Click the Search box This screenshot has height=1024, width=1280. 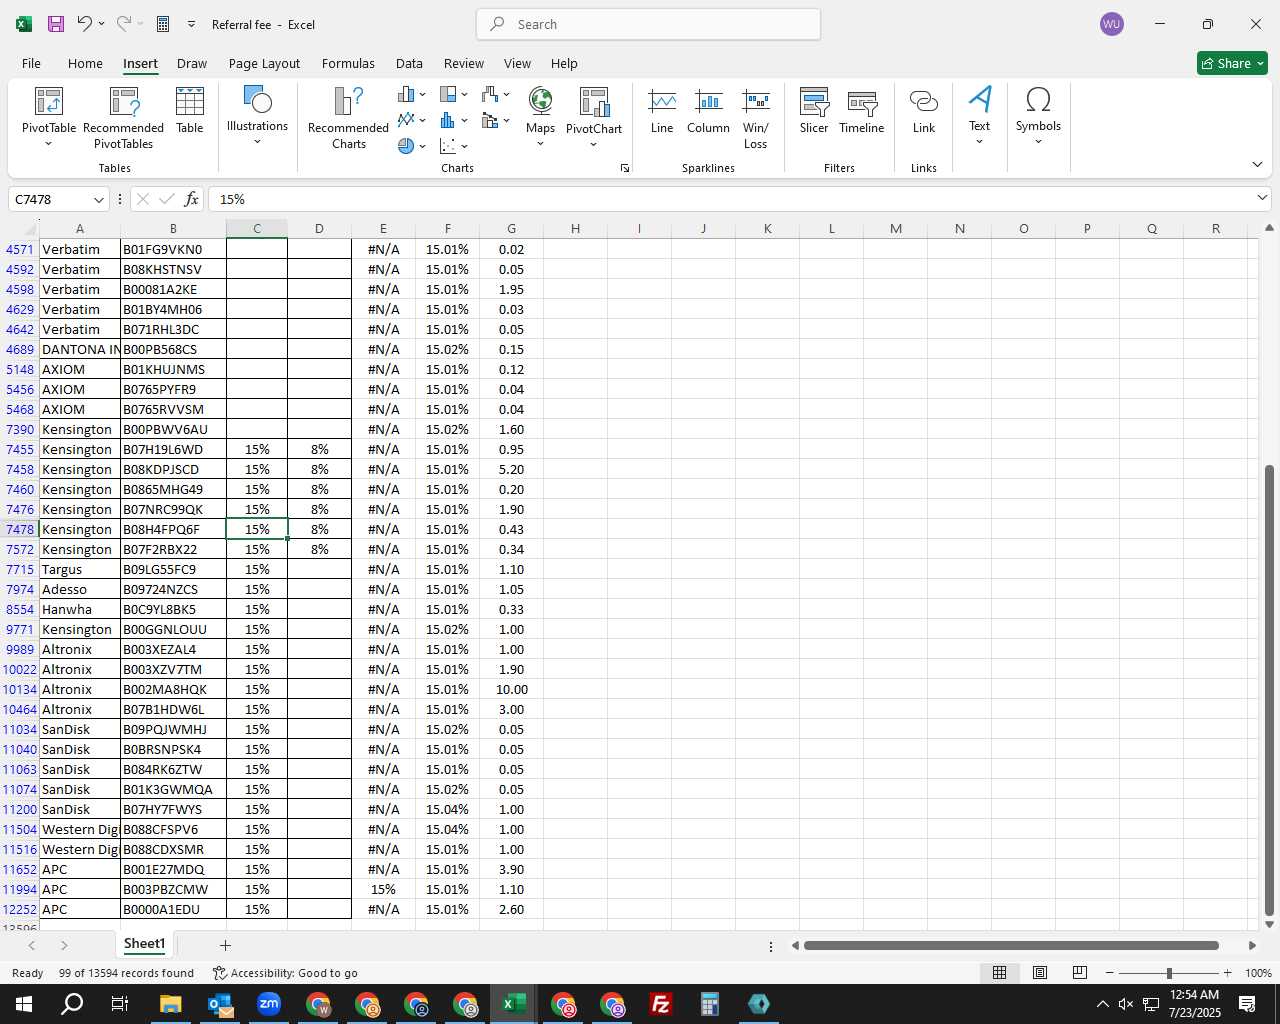point(648,24)
